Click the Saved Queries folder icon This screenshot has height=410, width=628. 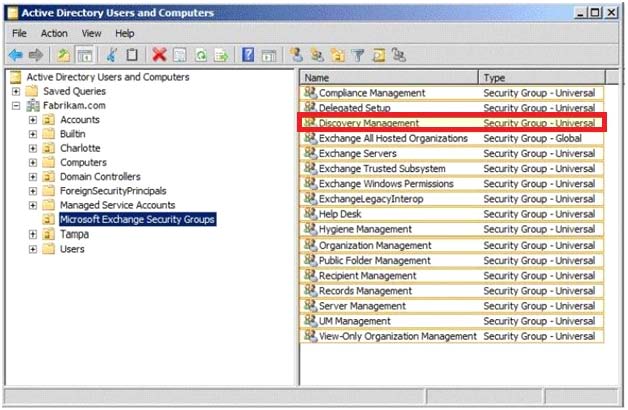coord(32,91)
